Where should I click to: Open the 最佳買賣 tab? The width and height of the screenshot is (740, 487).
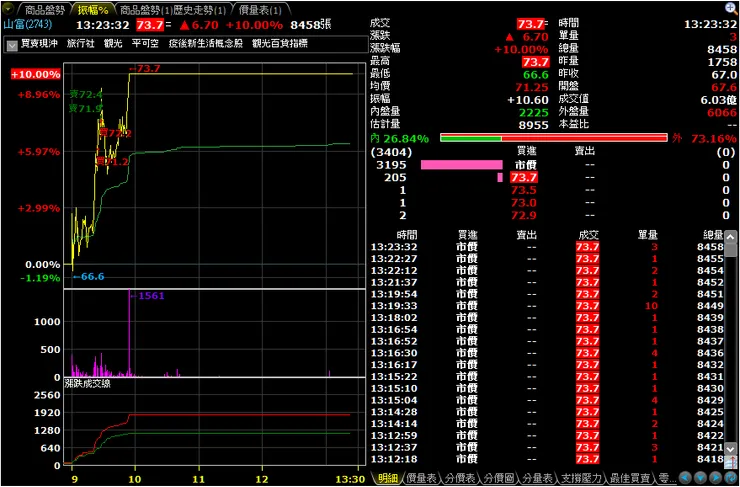click(x=631, y=478)
